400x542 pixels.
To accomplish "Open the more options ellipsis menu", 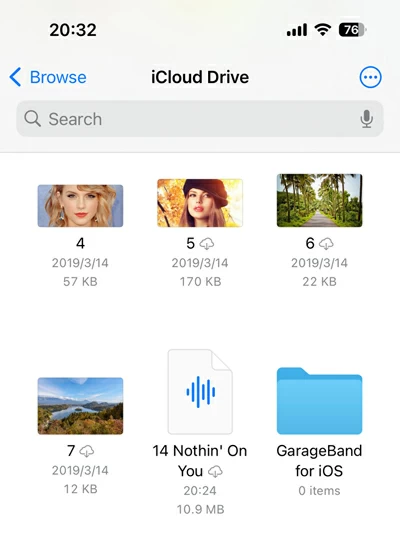I will (370, 77).
